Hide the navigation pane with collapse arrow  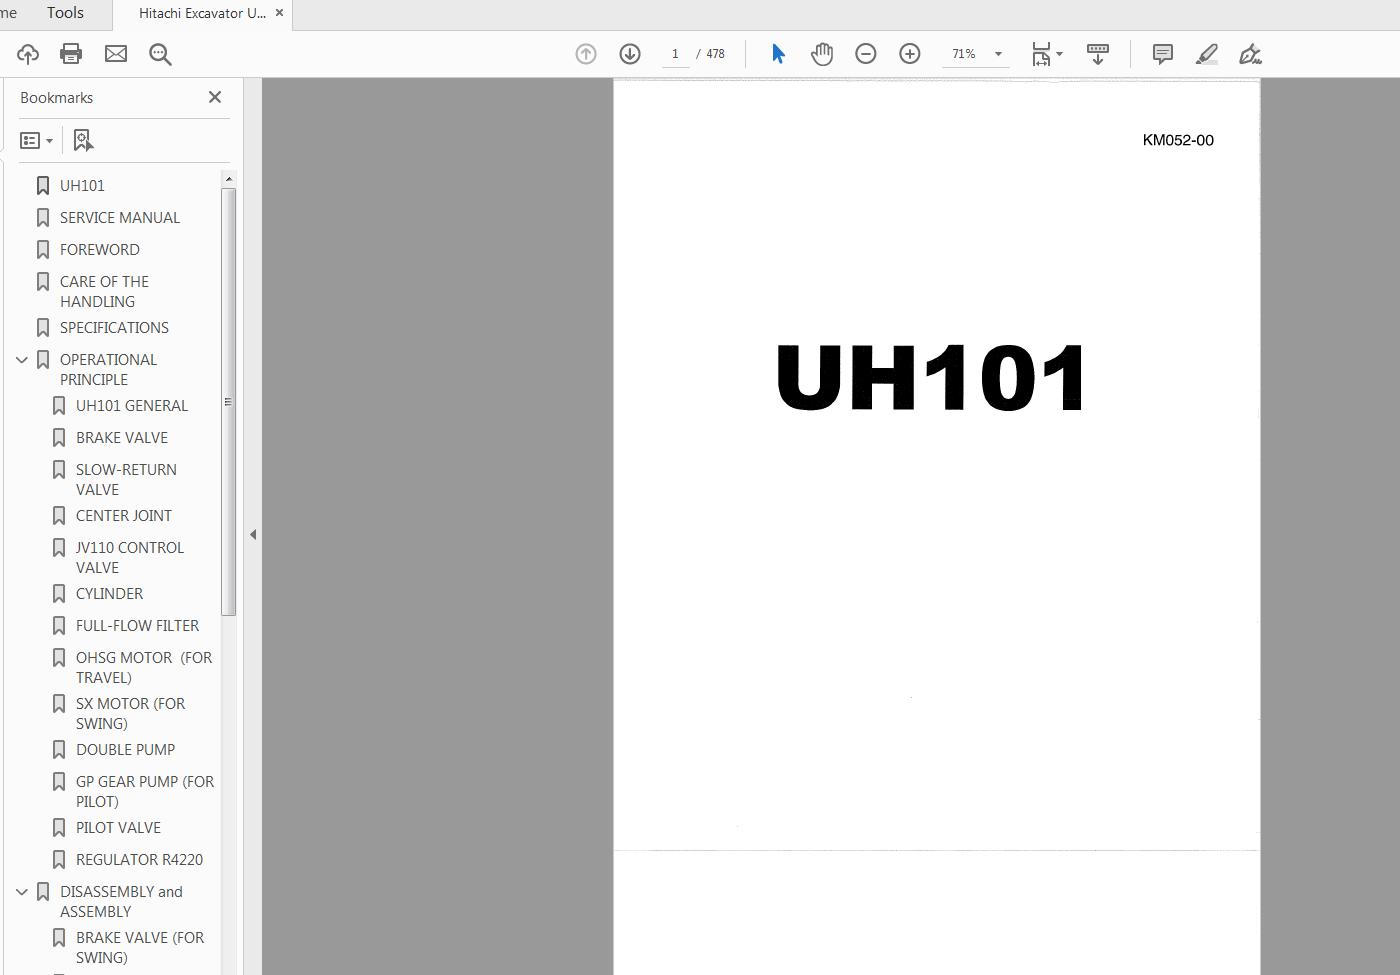(253, 535)
